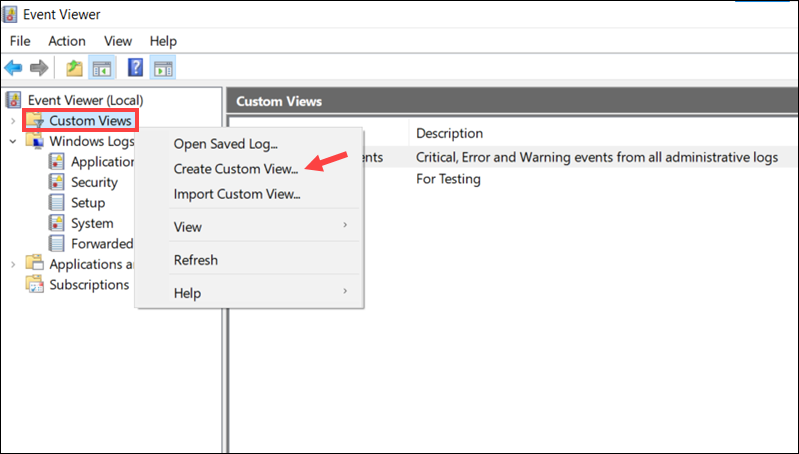Choose Create Custom View... from context menu
Screen dimensions: 799x454
pyautogui.click(x=250, y=169)
